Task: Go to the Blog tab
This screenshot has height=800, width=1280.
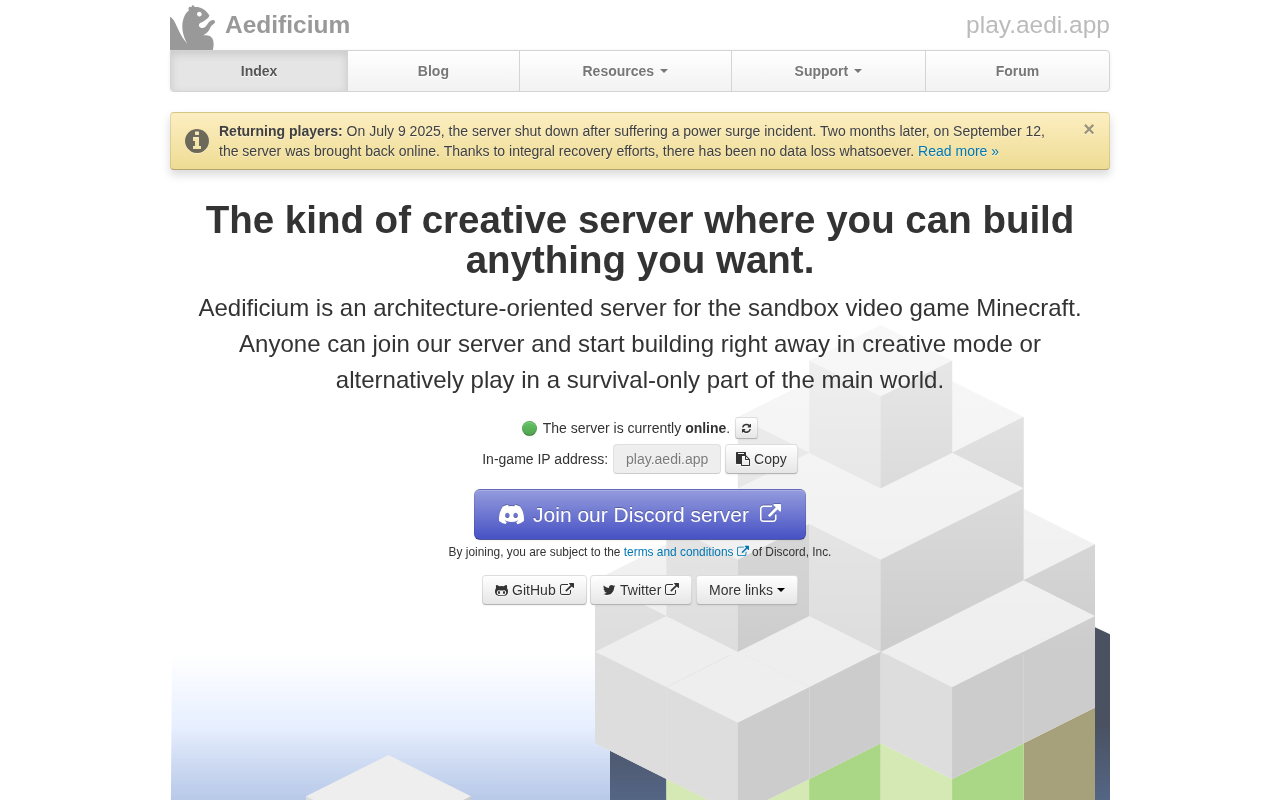Action: tap(433, 71)
